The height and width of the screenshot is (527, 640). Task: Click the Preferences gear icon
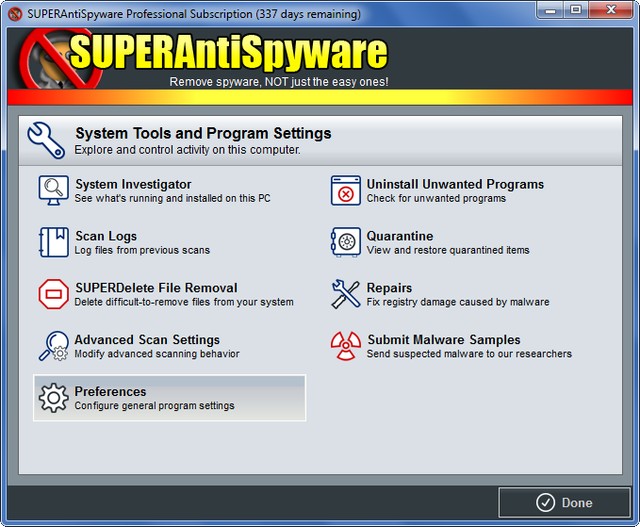coord(53,398)
